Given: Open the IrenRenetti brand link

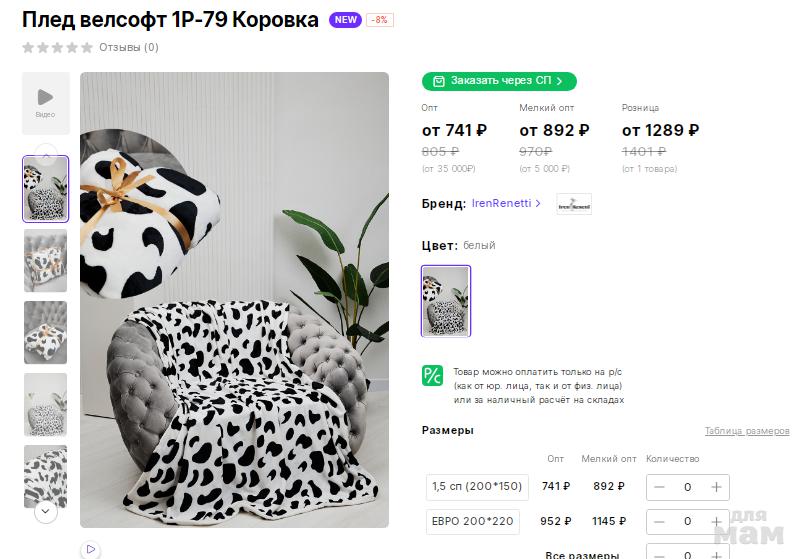Looking at the screenshot, I should point(506,204).
